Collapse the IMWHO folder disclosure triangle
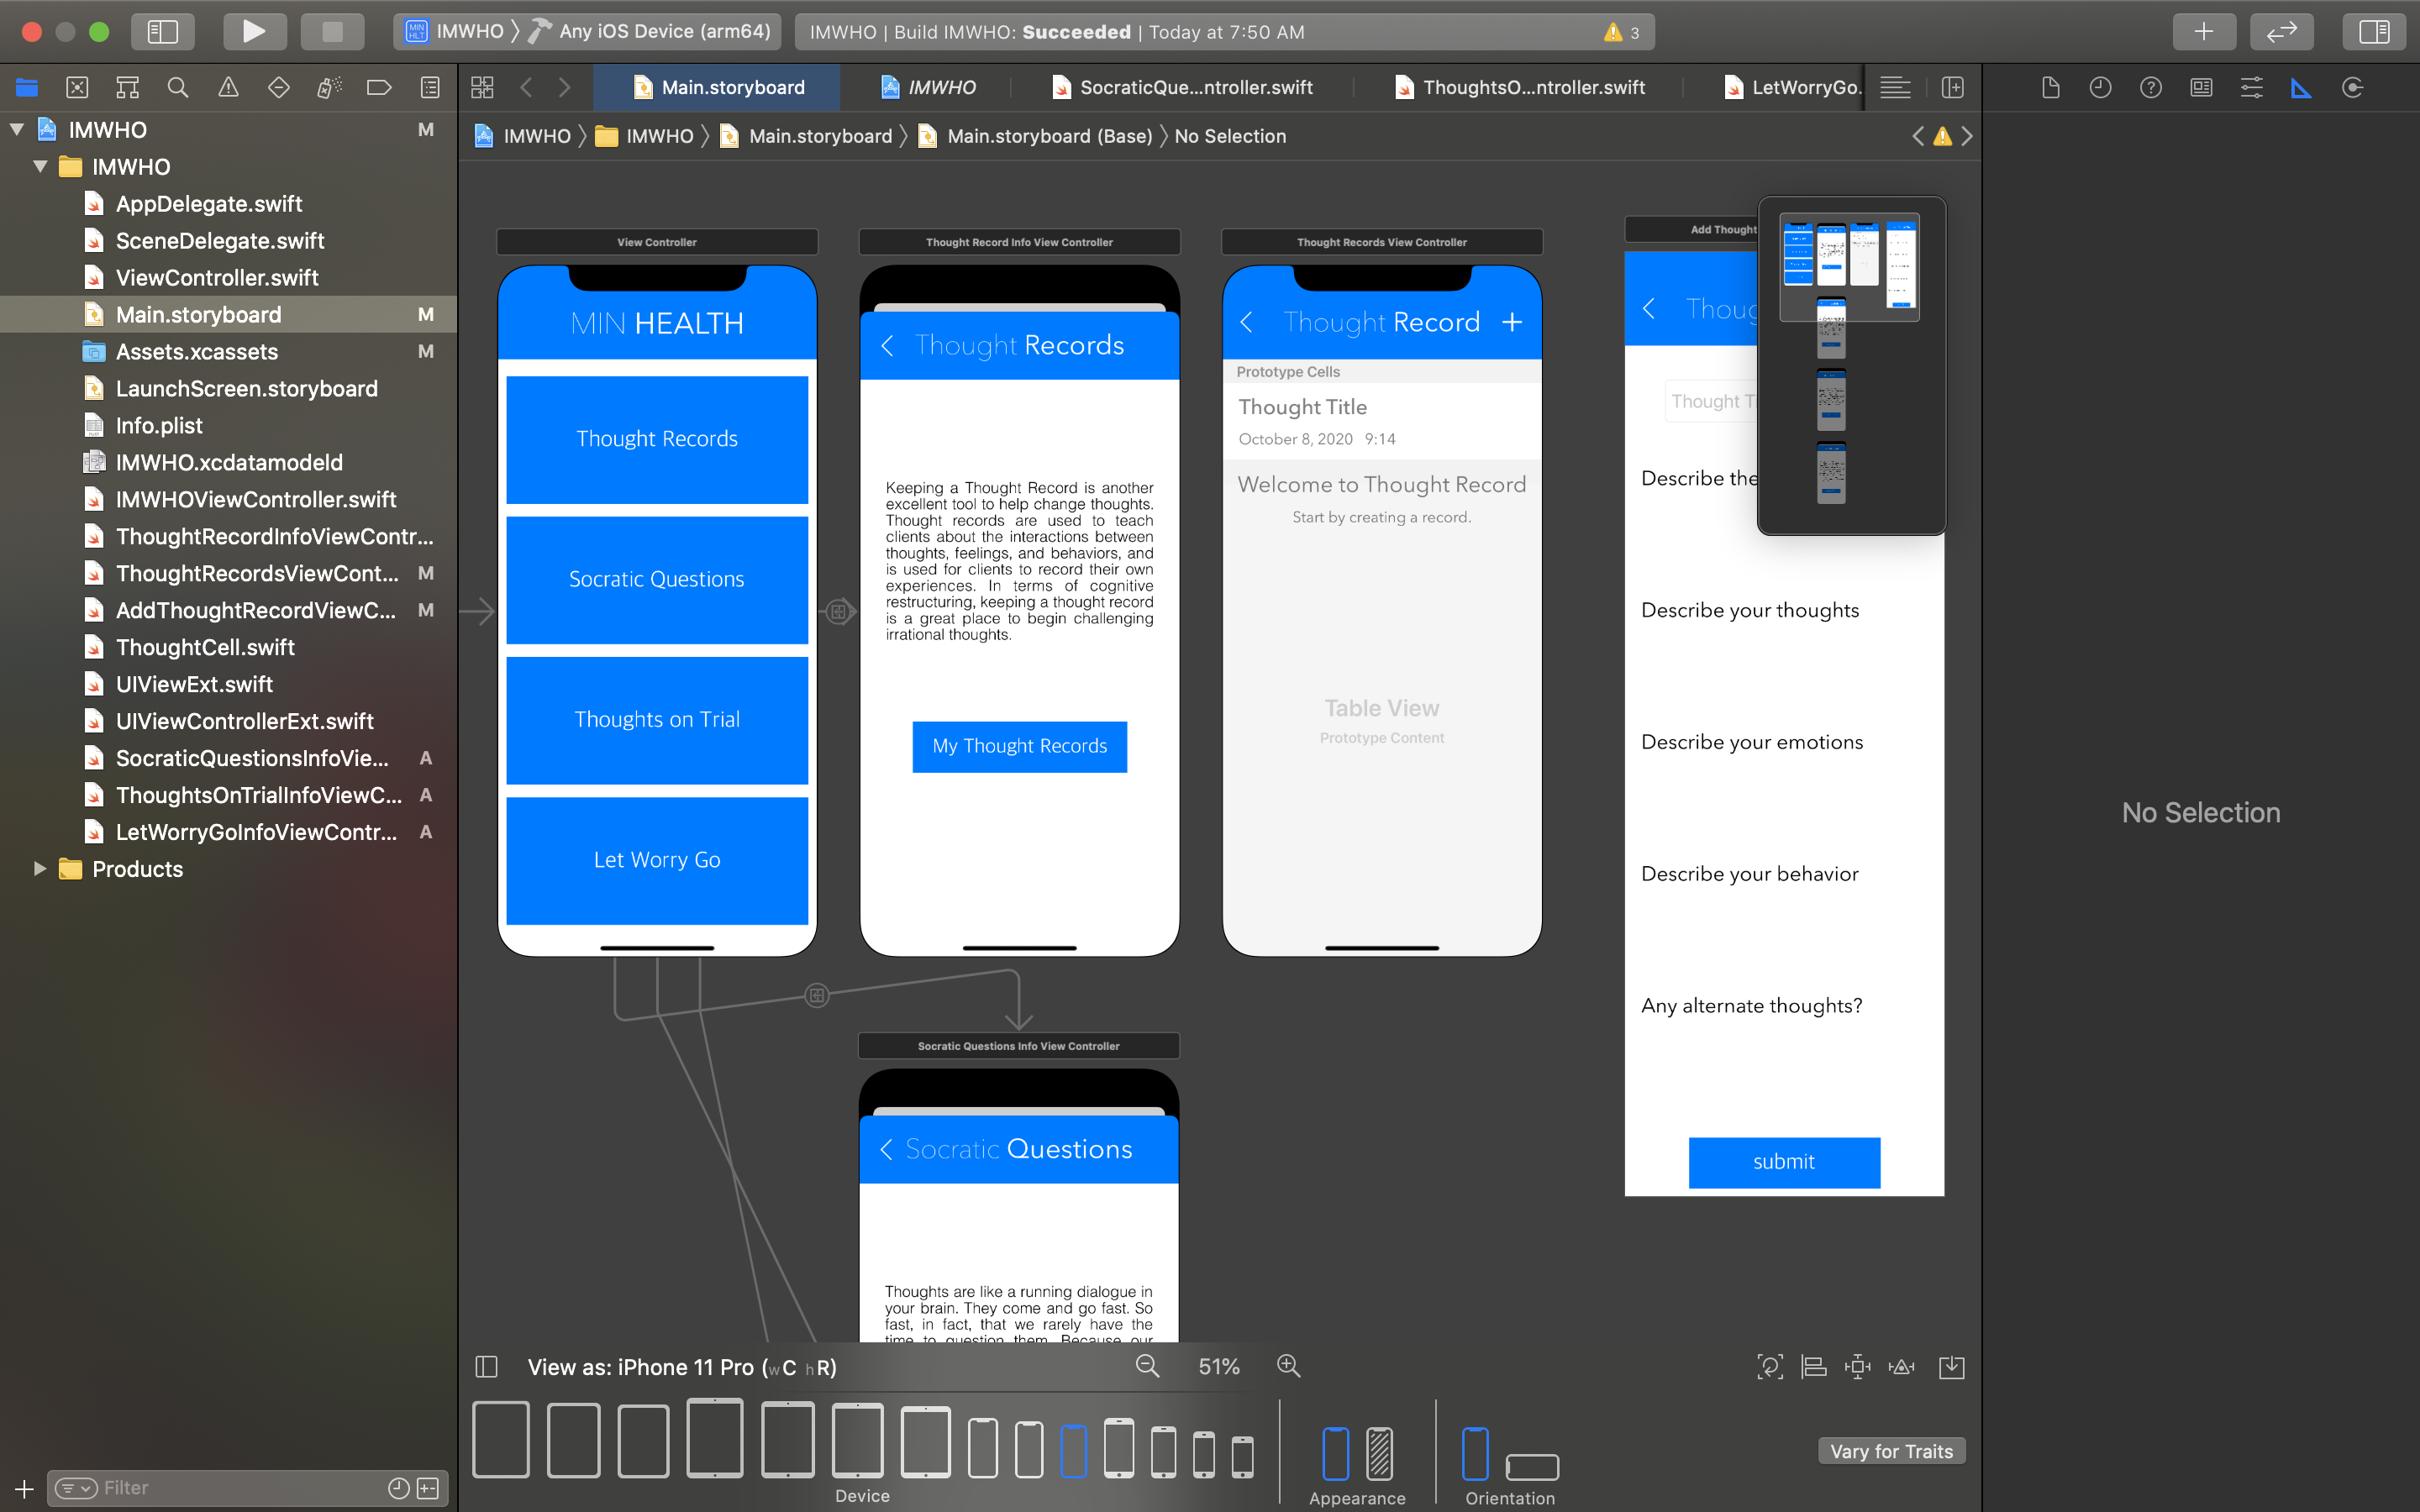This screenshot has width=2420, height=1512. pos(41,167)
